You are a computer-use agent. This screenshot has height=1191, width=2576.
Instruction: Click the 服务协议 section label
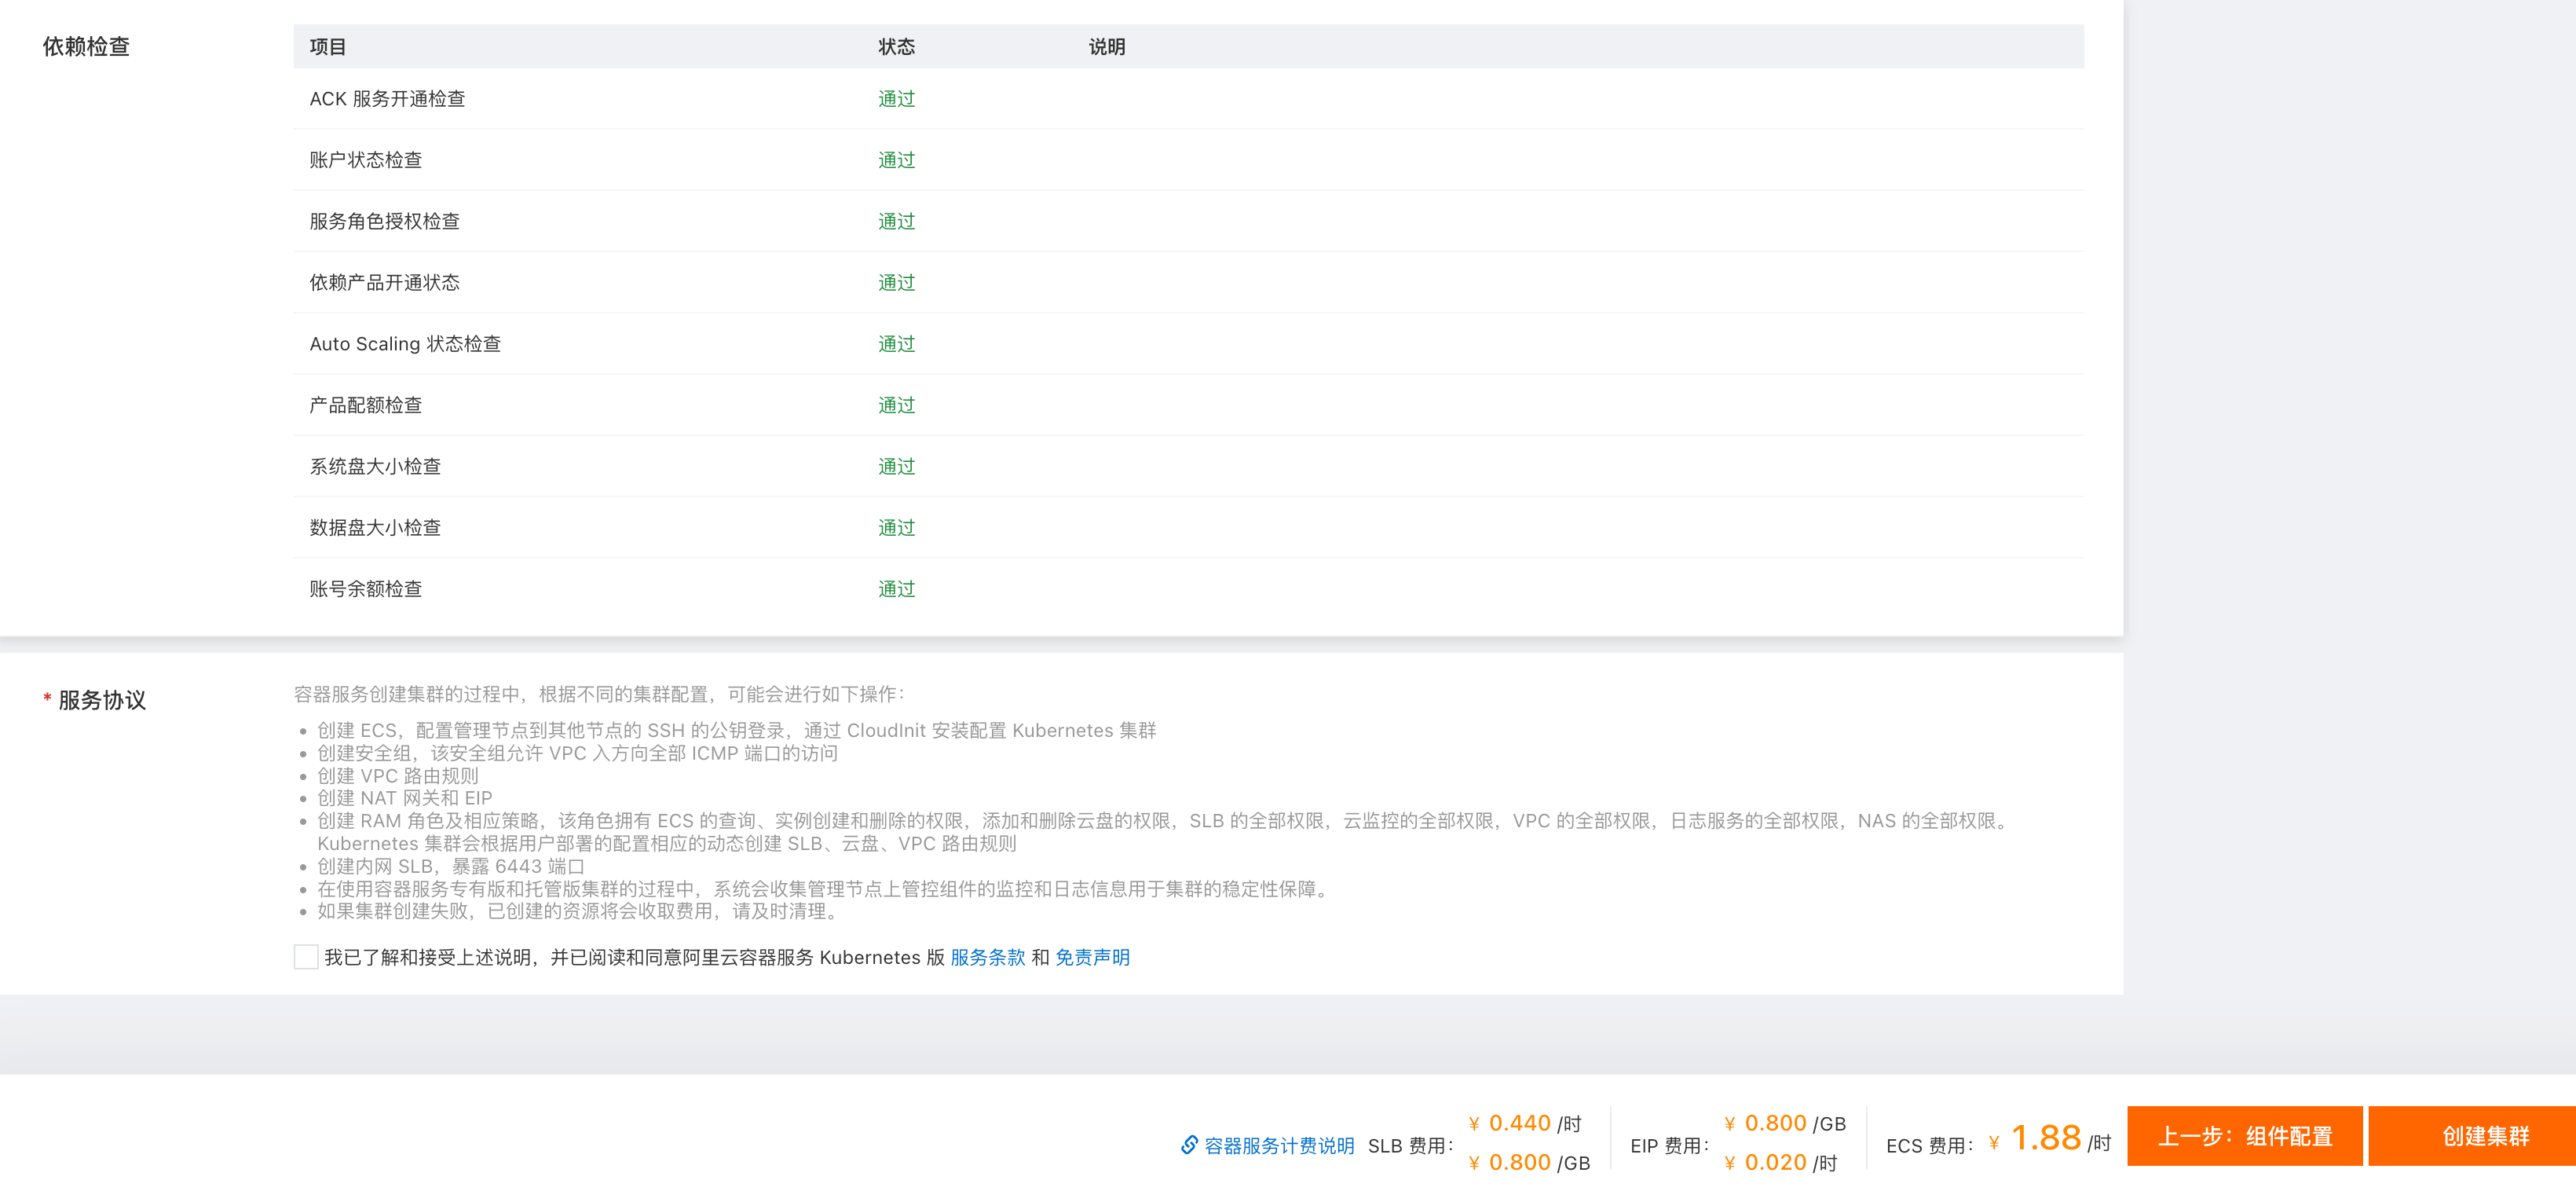[x=101, y=700]
